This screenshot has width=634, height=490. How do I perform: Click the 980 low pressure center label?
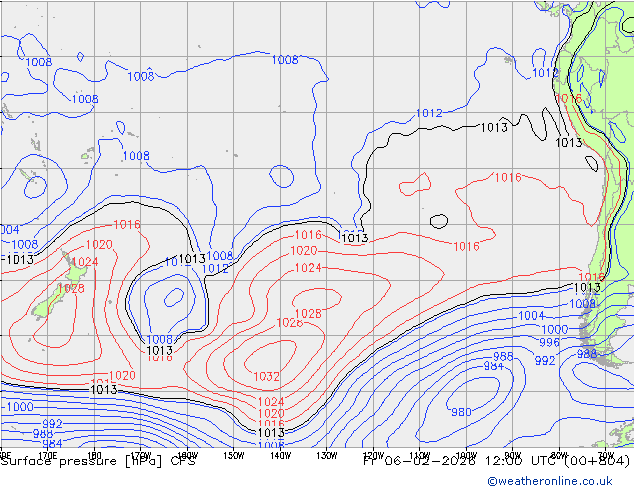click(x=461, y=412)
